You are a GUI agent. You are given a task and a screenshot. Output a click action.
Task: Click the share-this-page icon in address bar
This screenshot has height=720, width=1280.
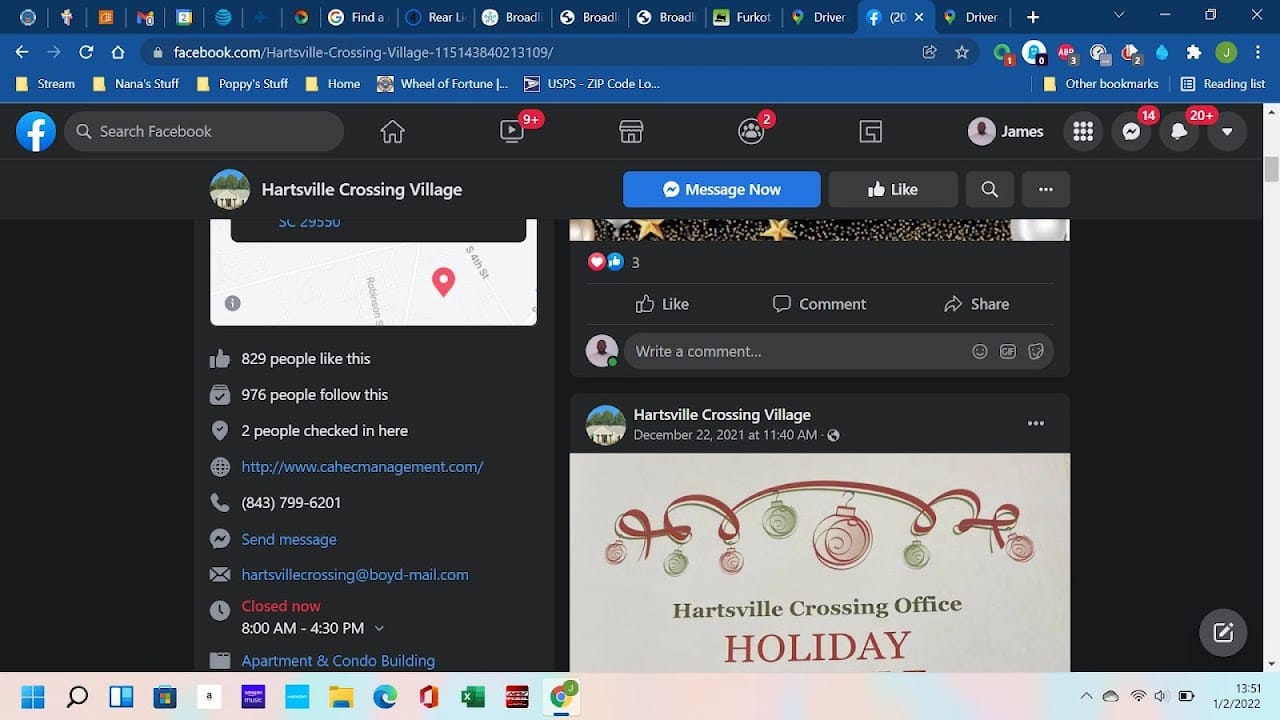tap(930, 52)
